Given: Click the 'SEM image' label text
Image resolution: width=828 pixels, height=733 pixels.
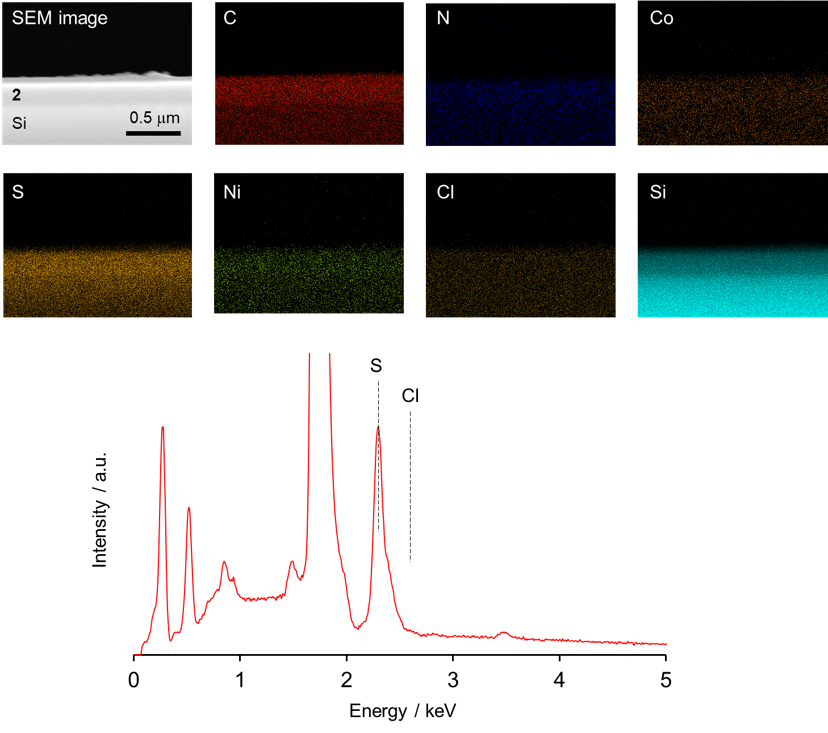Looking at the screenshot, I should [60, 18].
